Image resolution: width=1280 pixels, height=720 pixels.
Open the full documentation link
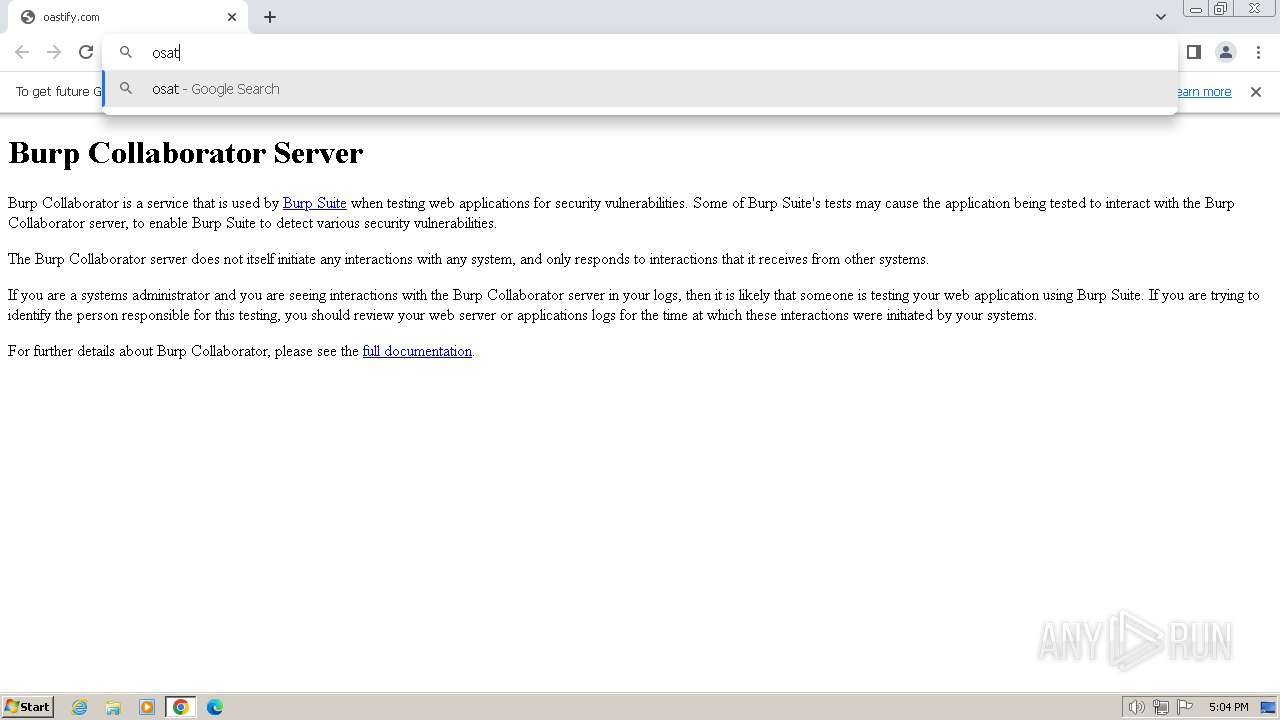tap(417, 351)
